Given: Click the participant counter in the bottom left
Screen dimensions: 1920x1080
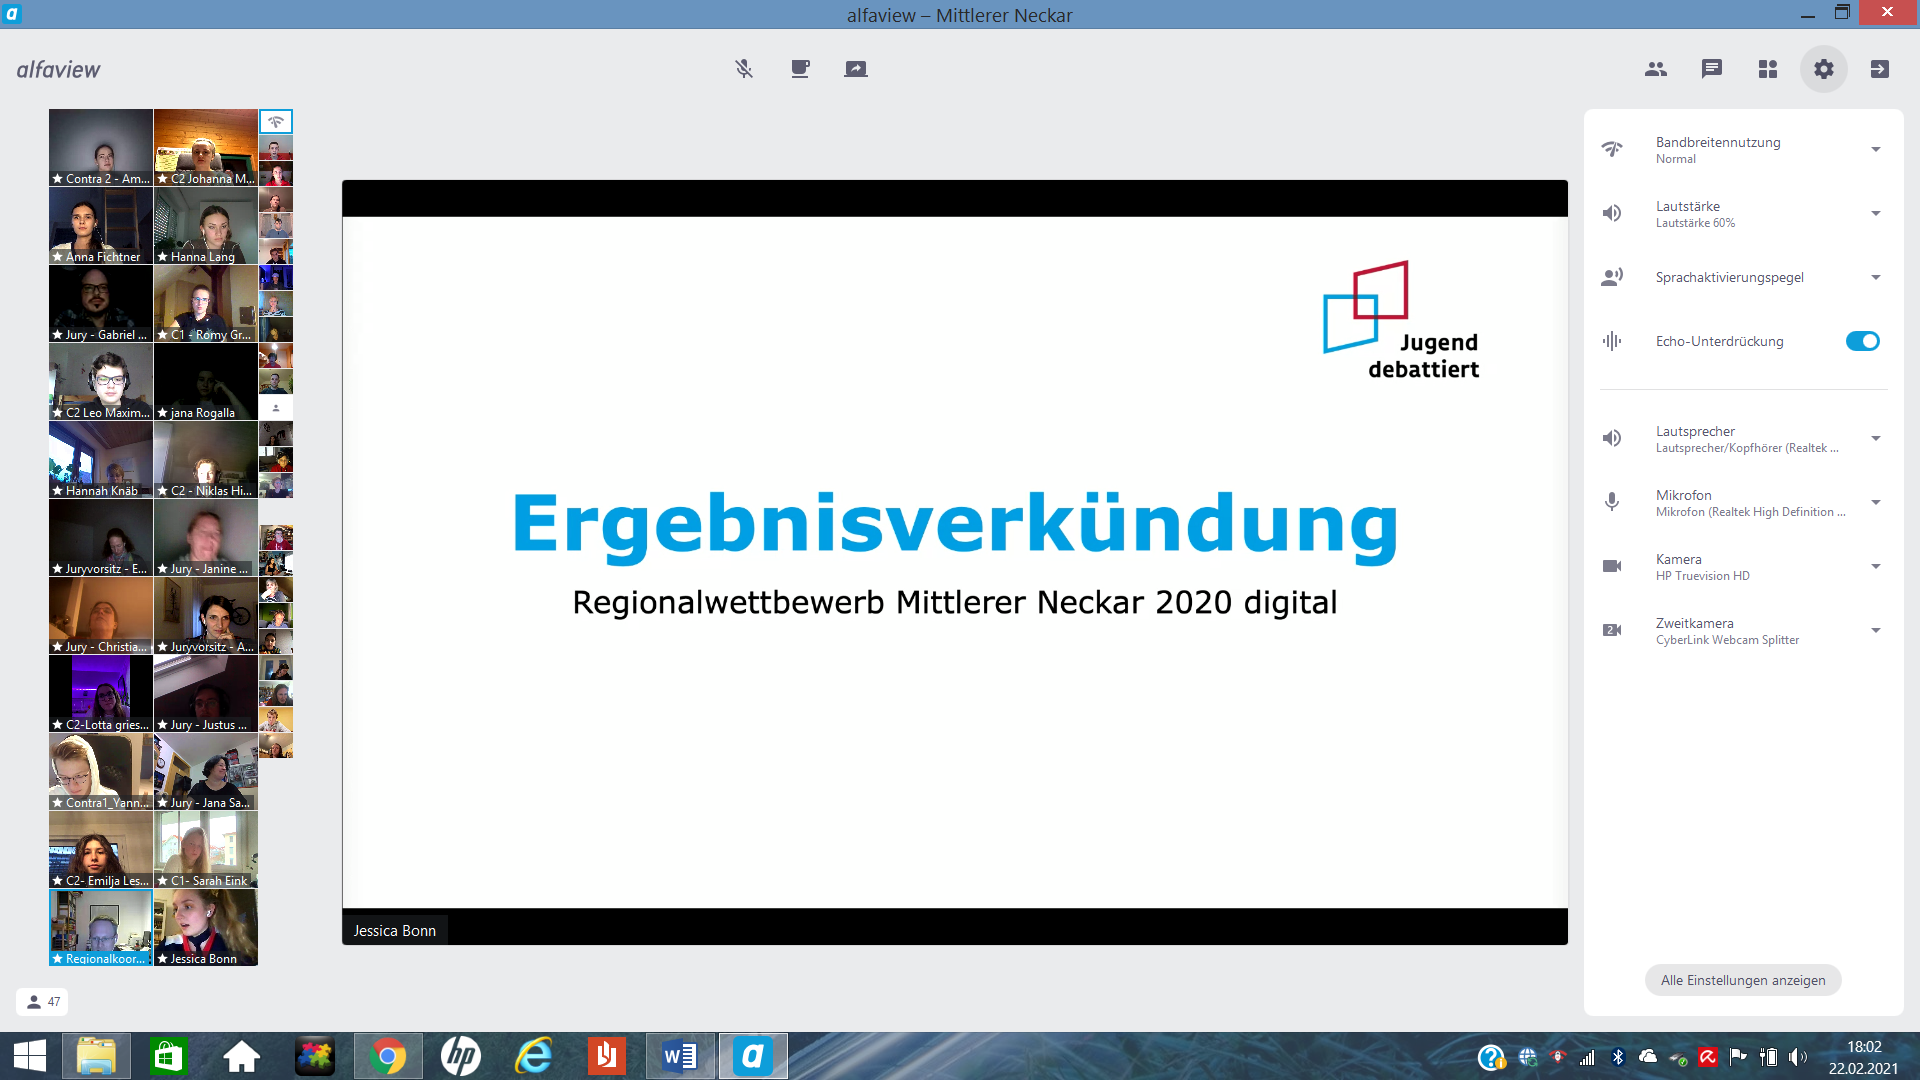Looking at the screenshot, I should point(42,1001).
